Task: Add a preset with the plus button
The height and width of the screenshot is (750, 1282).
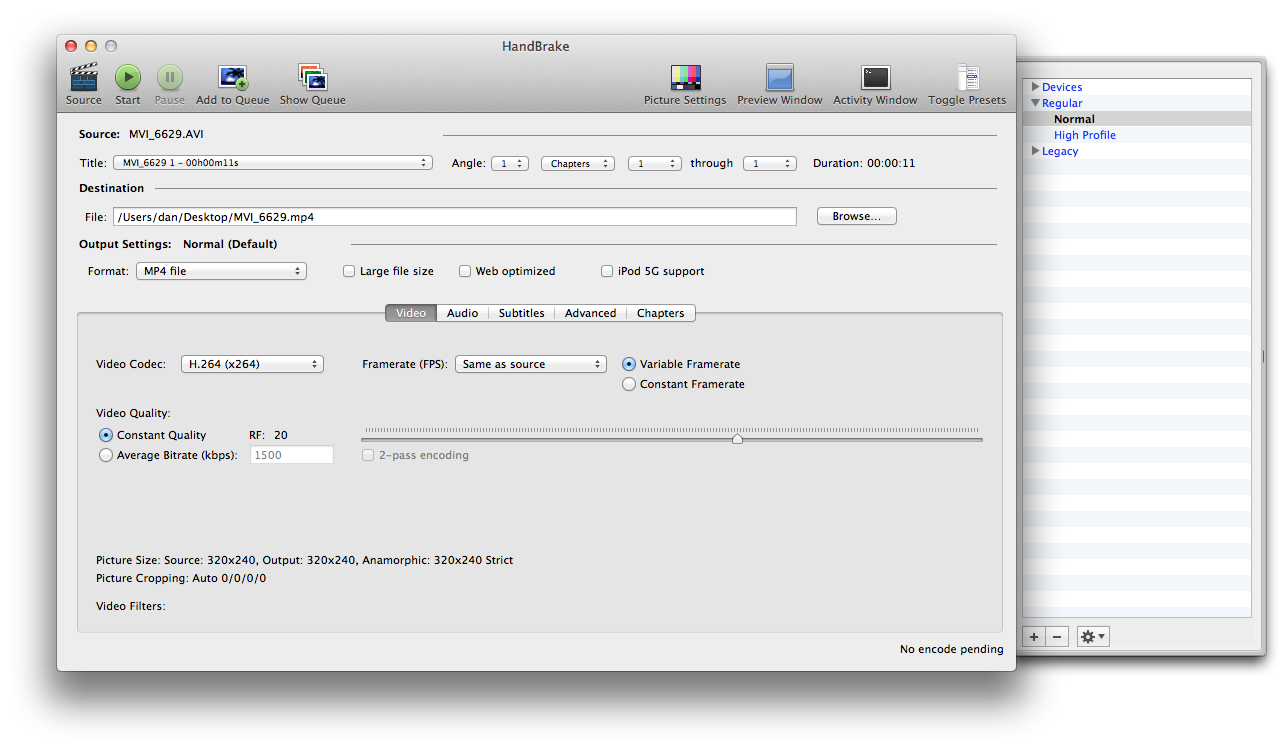Action: (1034, 637)
